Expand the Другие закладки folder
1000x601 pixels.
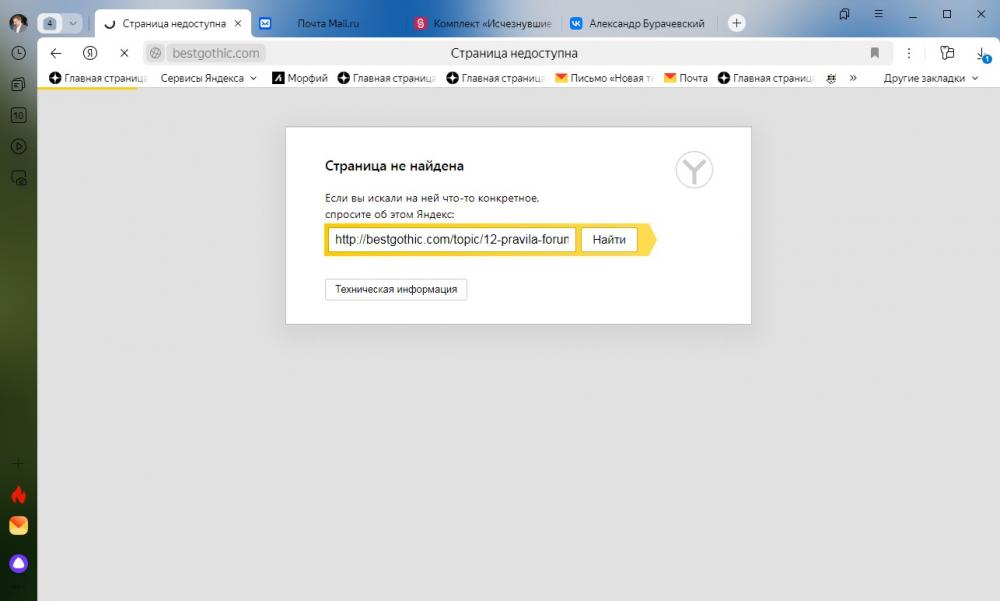click(930, 78)
